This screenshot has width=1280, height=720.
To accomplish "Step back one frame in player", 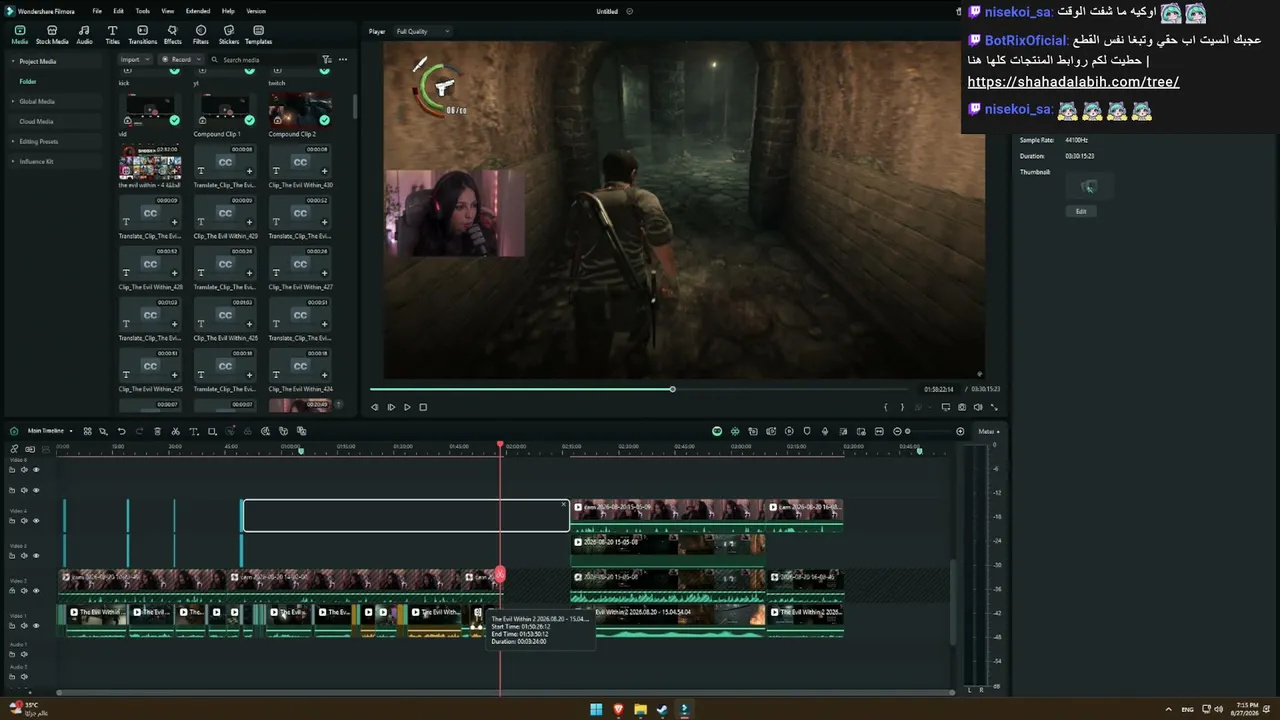I will [x=375, y=407].
